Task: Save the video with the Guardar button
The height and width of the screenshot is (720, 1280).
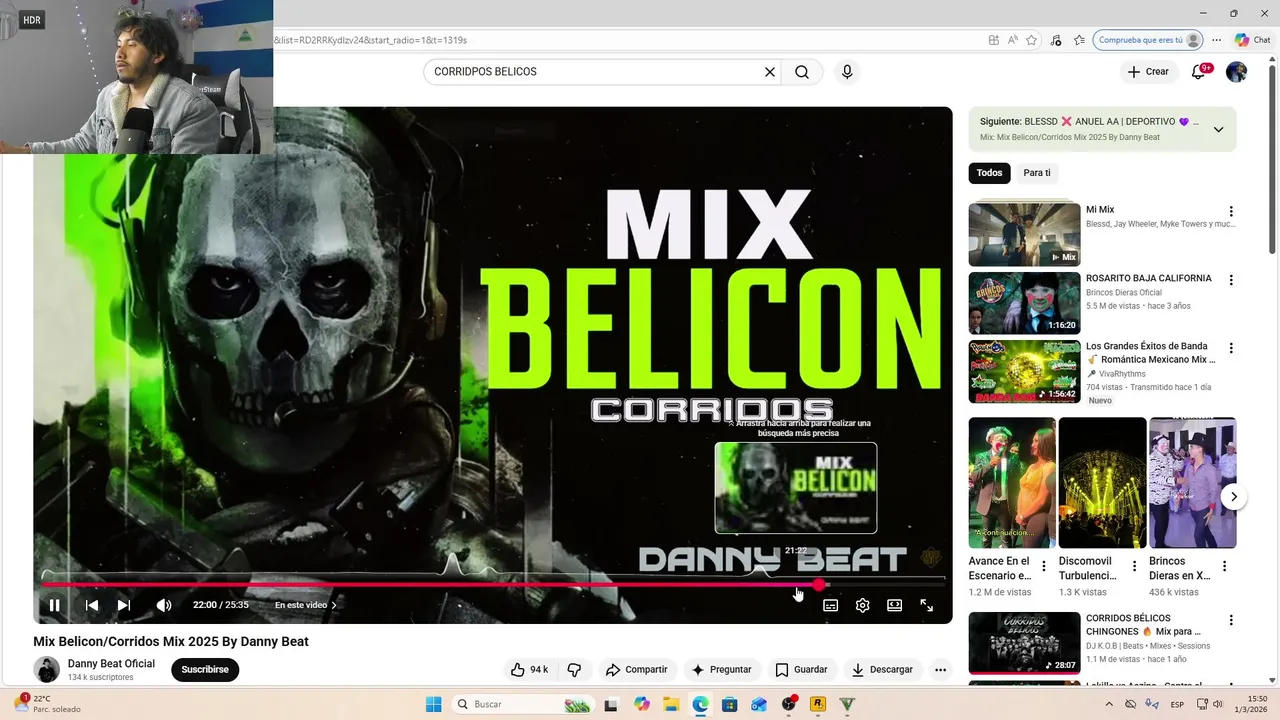Action: [x=801, y=669]
